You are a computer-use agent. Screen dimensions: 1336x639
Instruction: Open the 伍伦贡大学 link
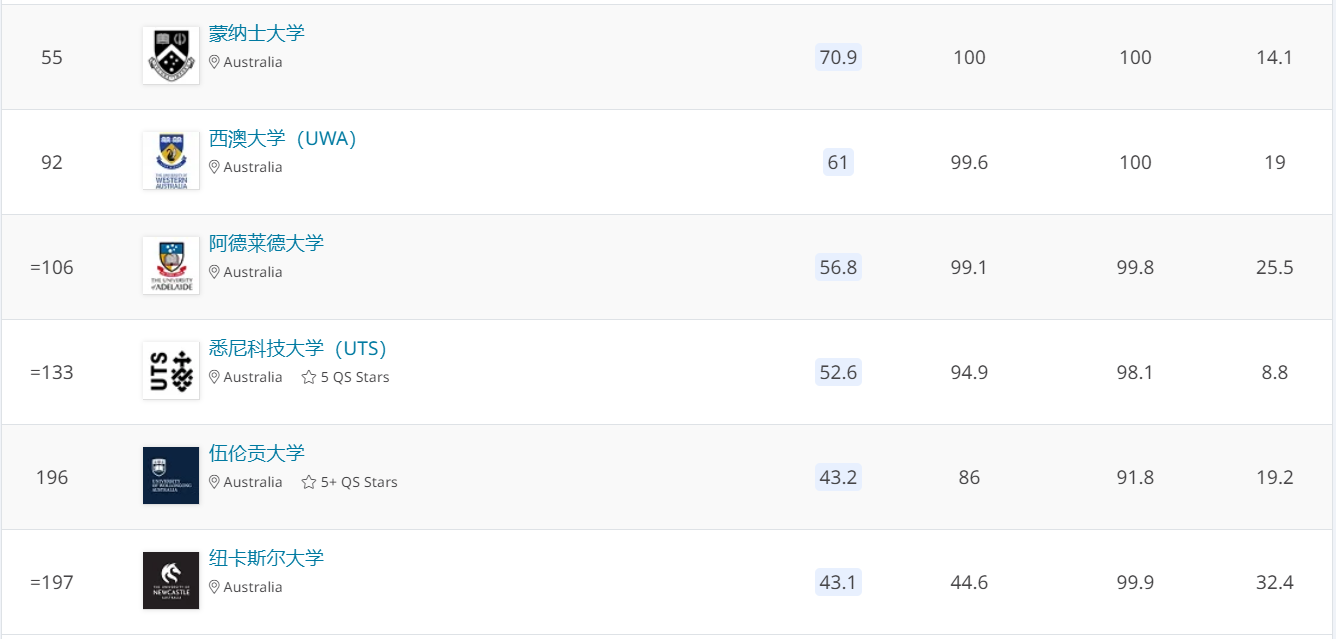coord(257,453)
